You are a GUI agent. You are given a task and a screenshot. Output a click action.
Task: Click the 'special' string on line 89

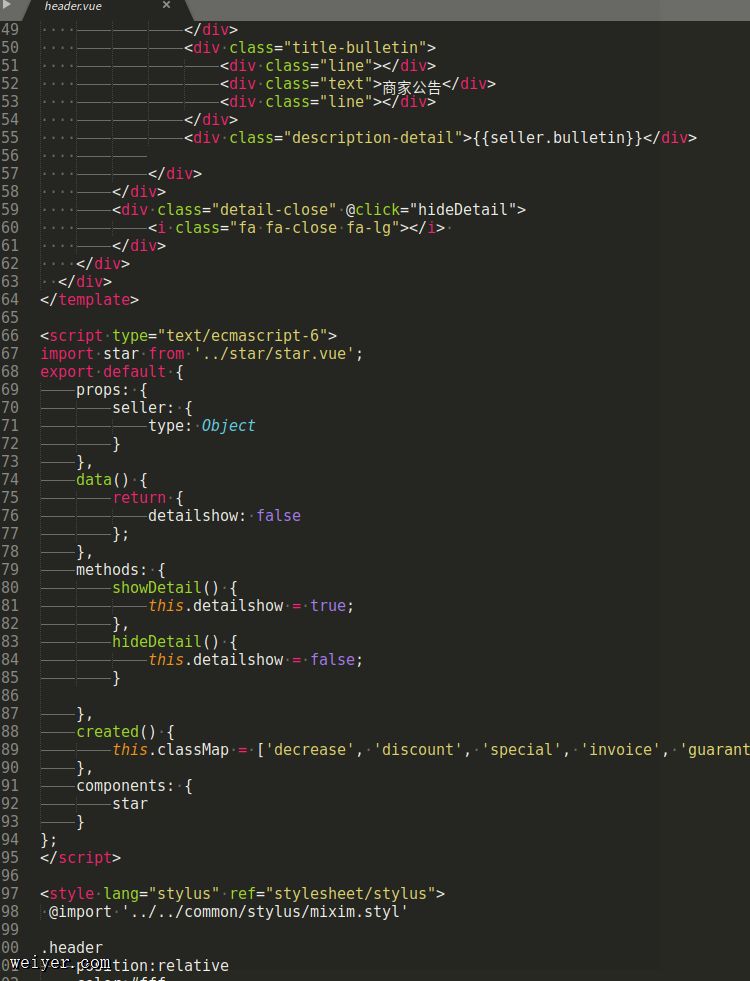(522, 750)
